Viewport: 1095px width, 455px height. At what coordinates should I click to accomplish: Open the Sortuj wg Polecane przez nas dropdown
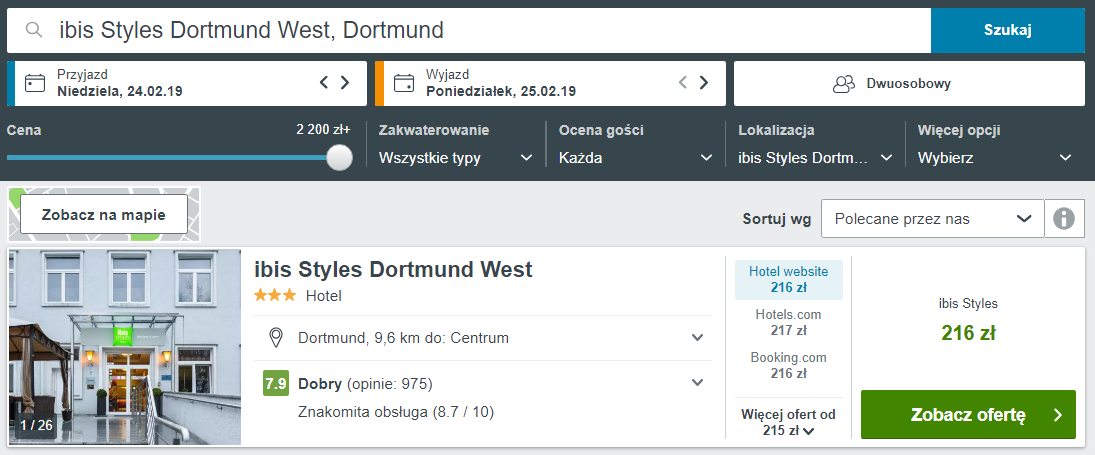[x=932, y=219]
